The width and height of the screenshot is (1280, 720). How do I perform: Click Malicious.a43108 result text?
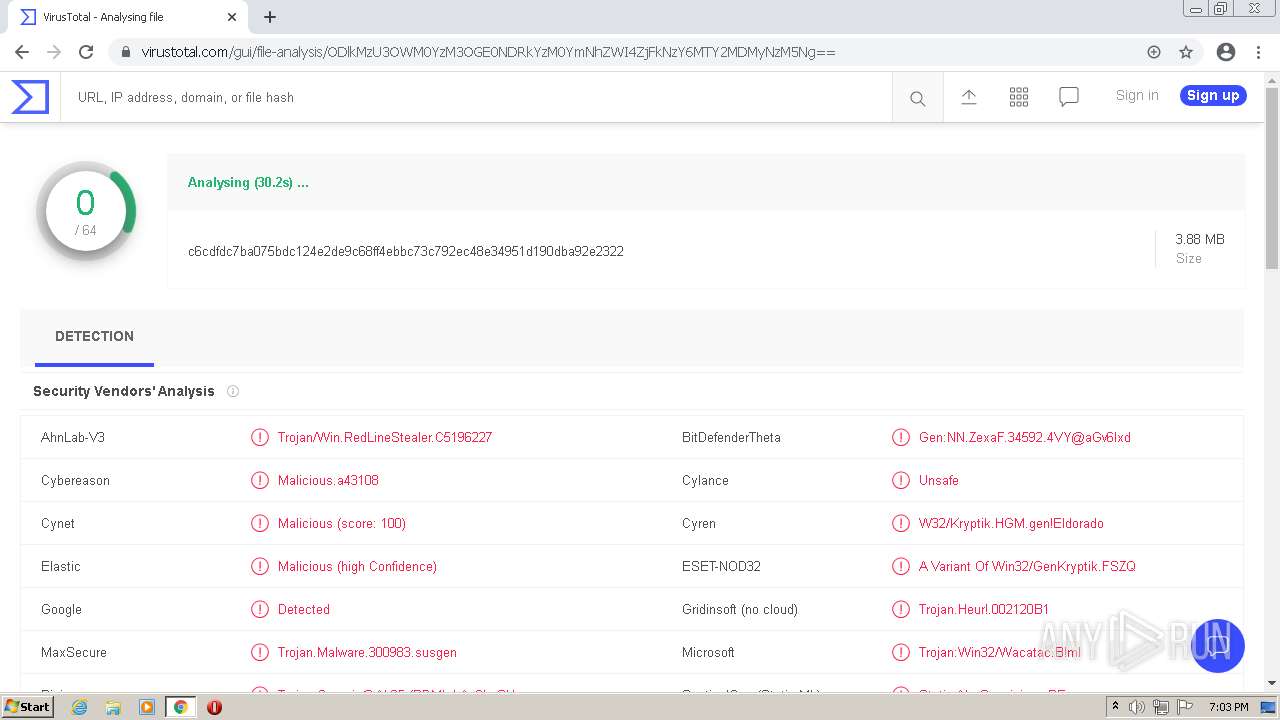click(328, 480)
